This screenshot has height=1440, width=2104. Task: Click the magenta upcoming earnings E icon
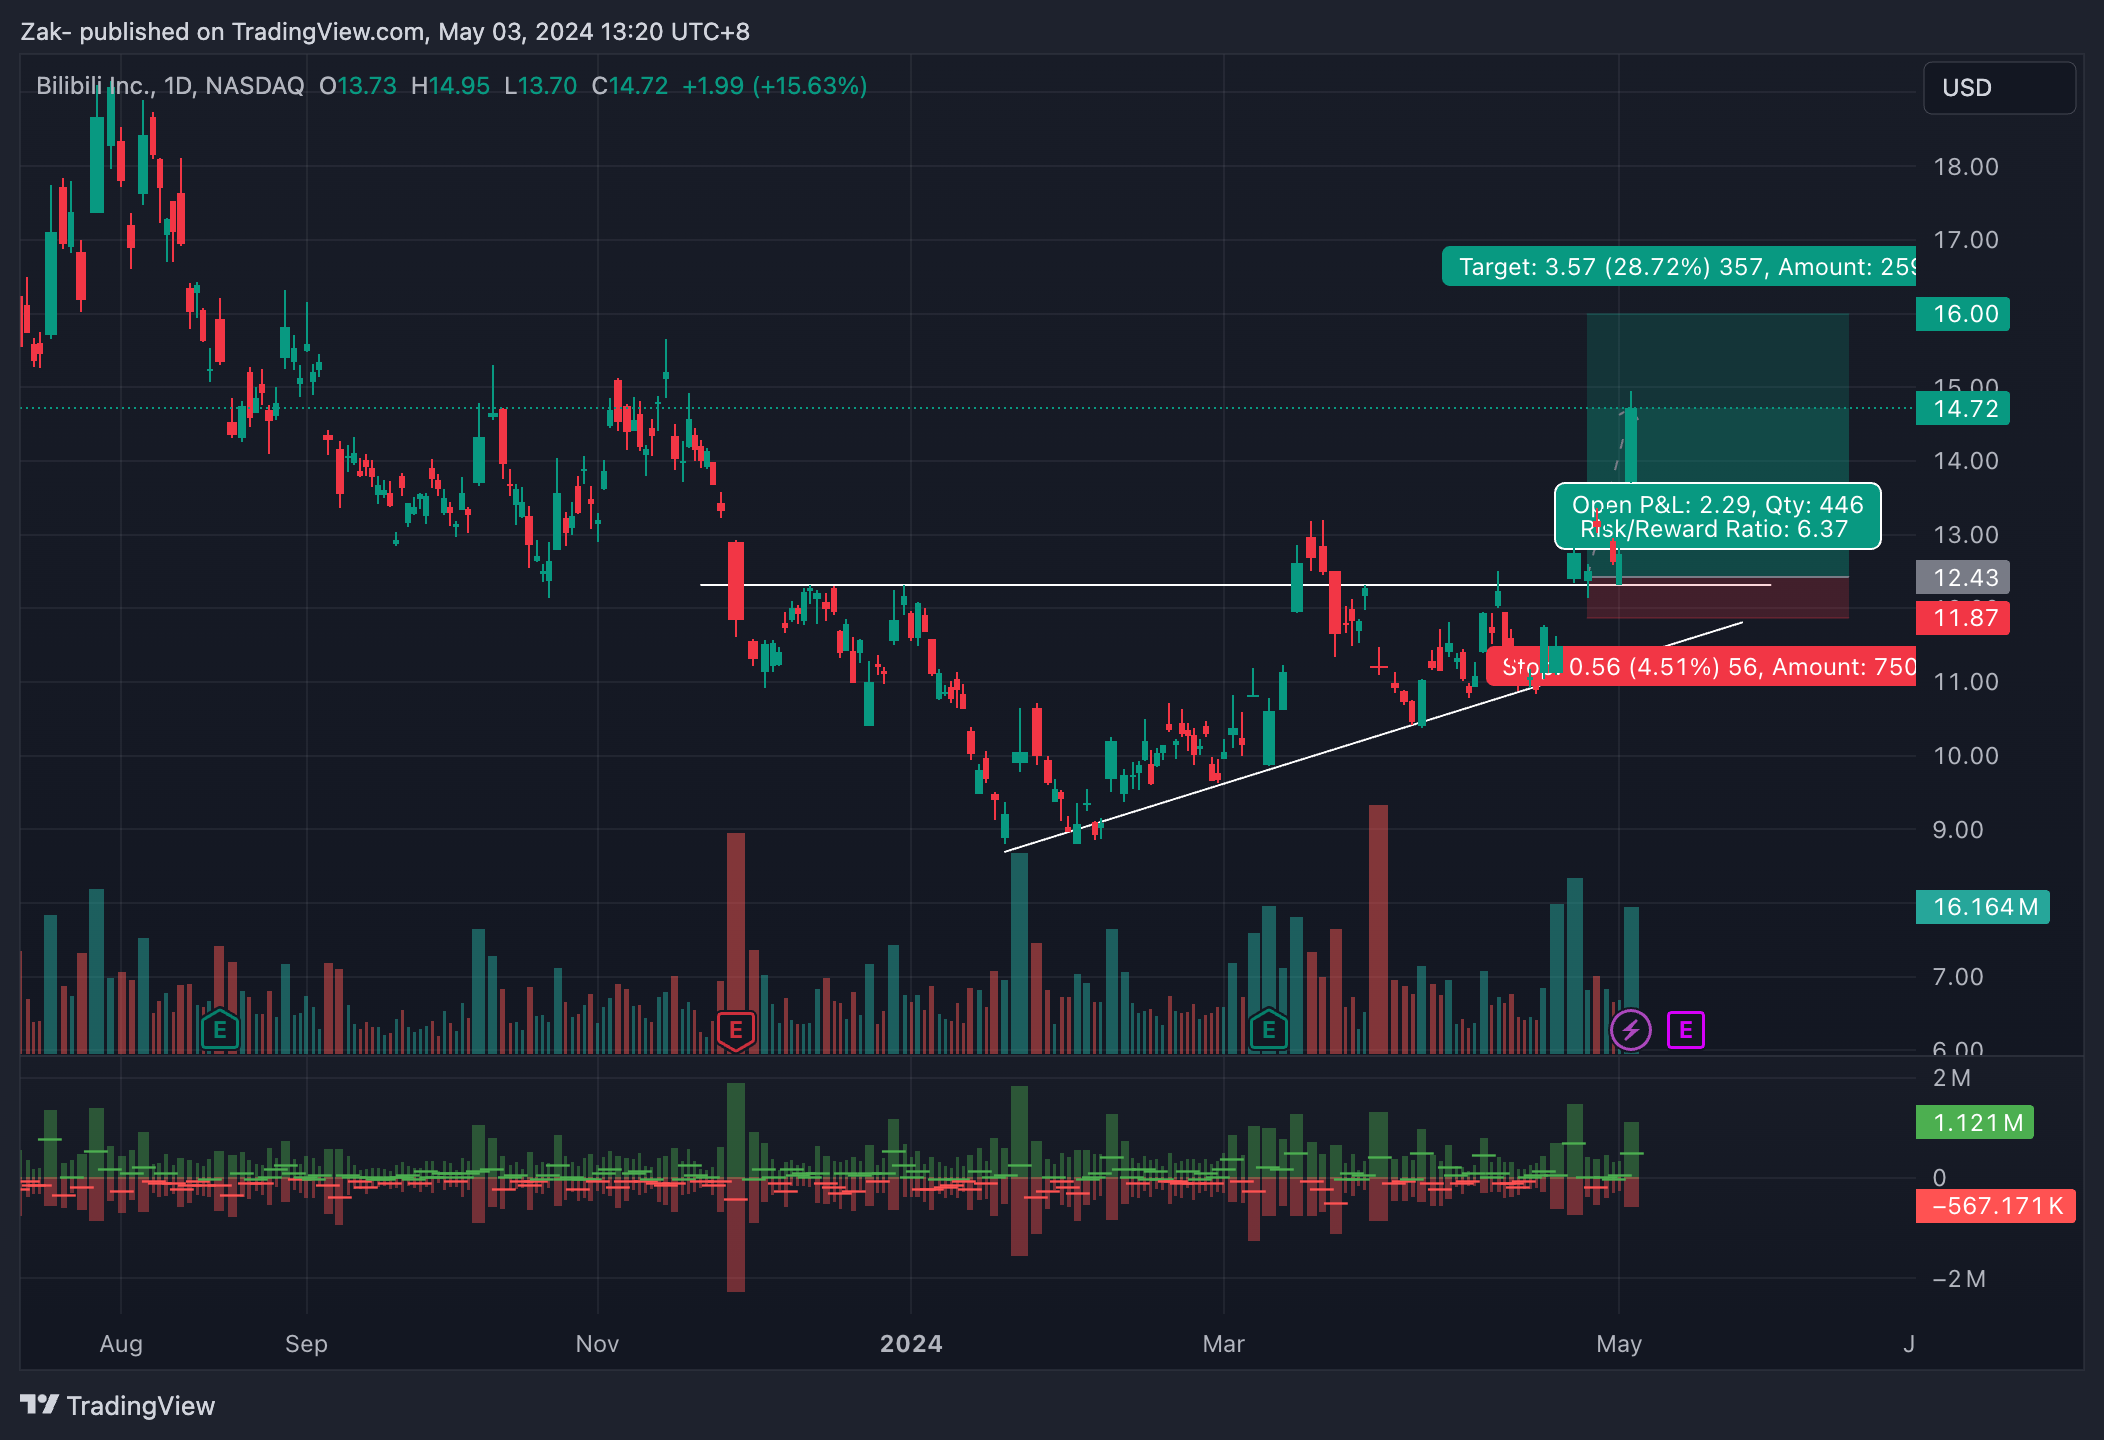(x=1686, y=1029)
